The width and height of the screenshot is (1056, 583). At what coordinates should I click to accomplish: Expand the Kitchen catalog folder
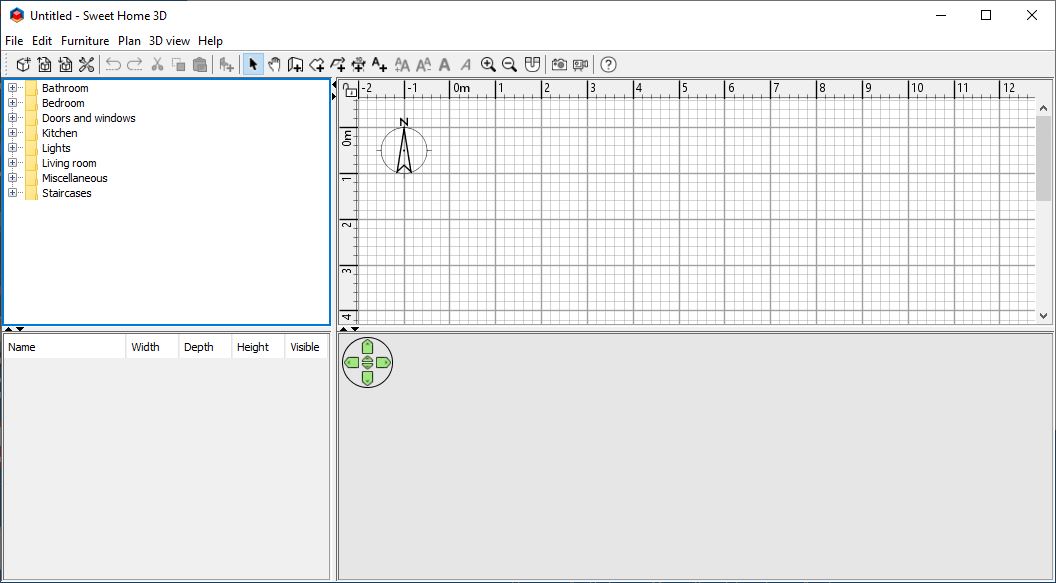(12, 133)
